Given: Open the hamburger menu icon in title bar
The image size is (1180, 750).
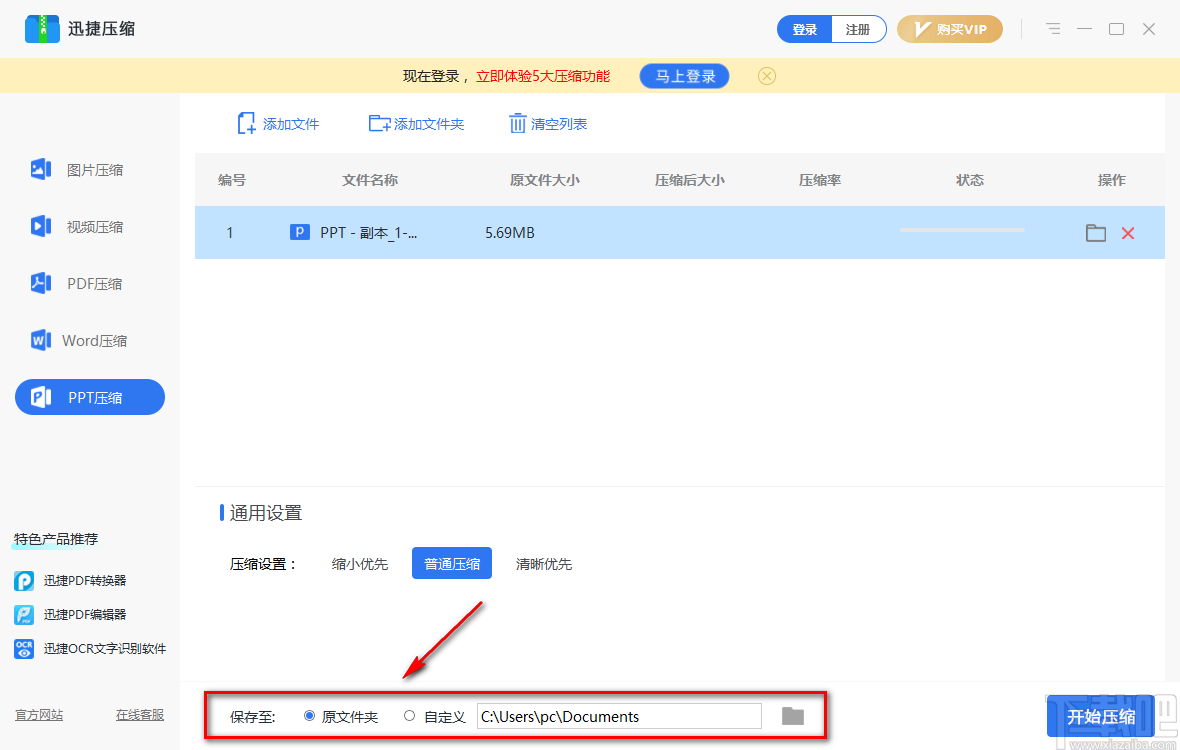Looking at the screenshot, I should coord(1053,29).
